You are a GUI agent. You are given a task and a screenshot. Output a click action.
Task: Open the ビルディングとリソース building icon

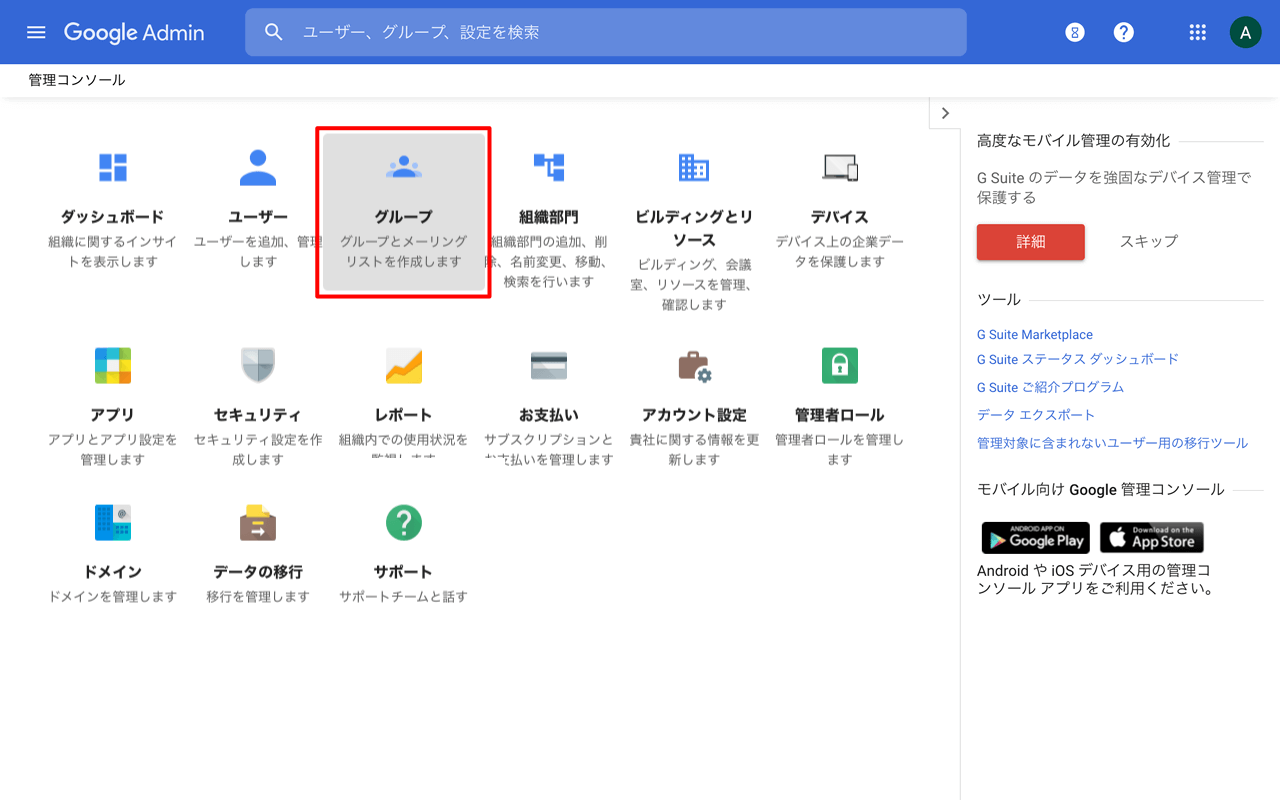pos(694,167)
